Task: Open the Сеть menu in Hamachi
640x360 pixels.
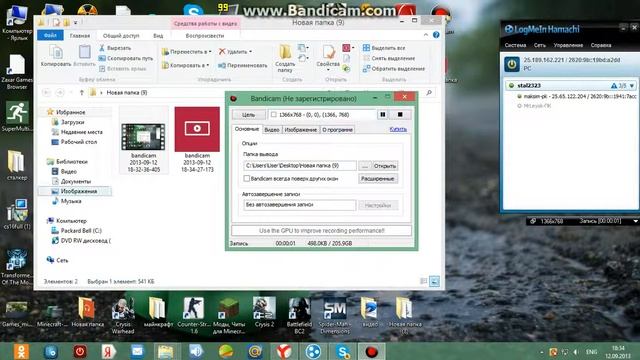Action: pos(540,45)
